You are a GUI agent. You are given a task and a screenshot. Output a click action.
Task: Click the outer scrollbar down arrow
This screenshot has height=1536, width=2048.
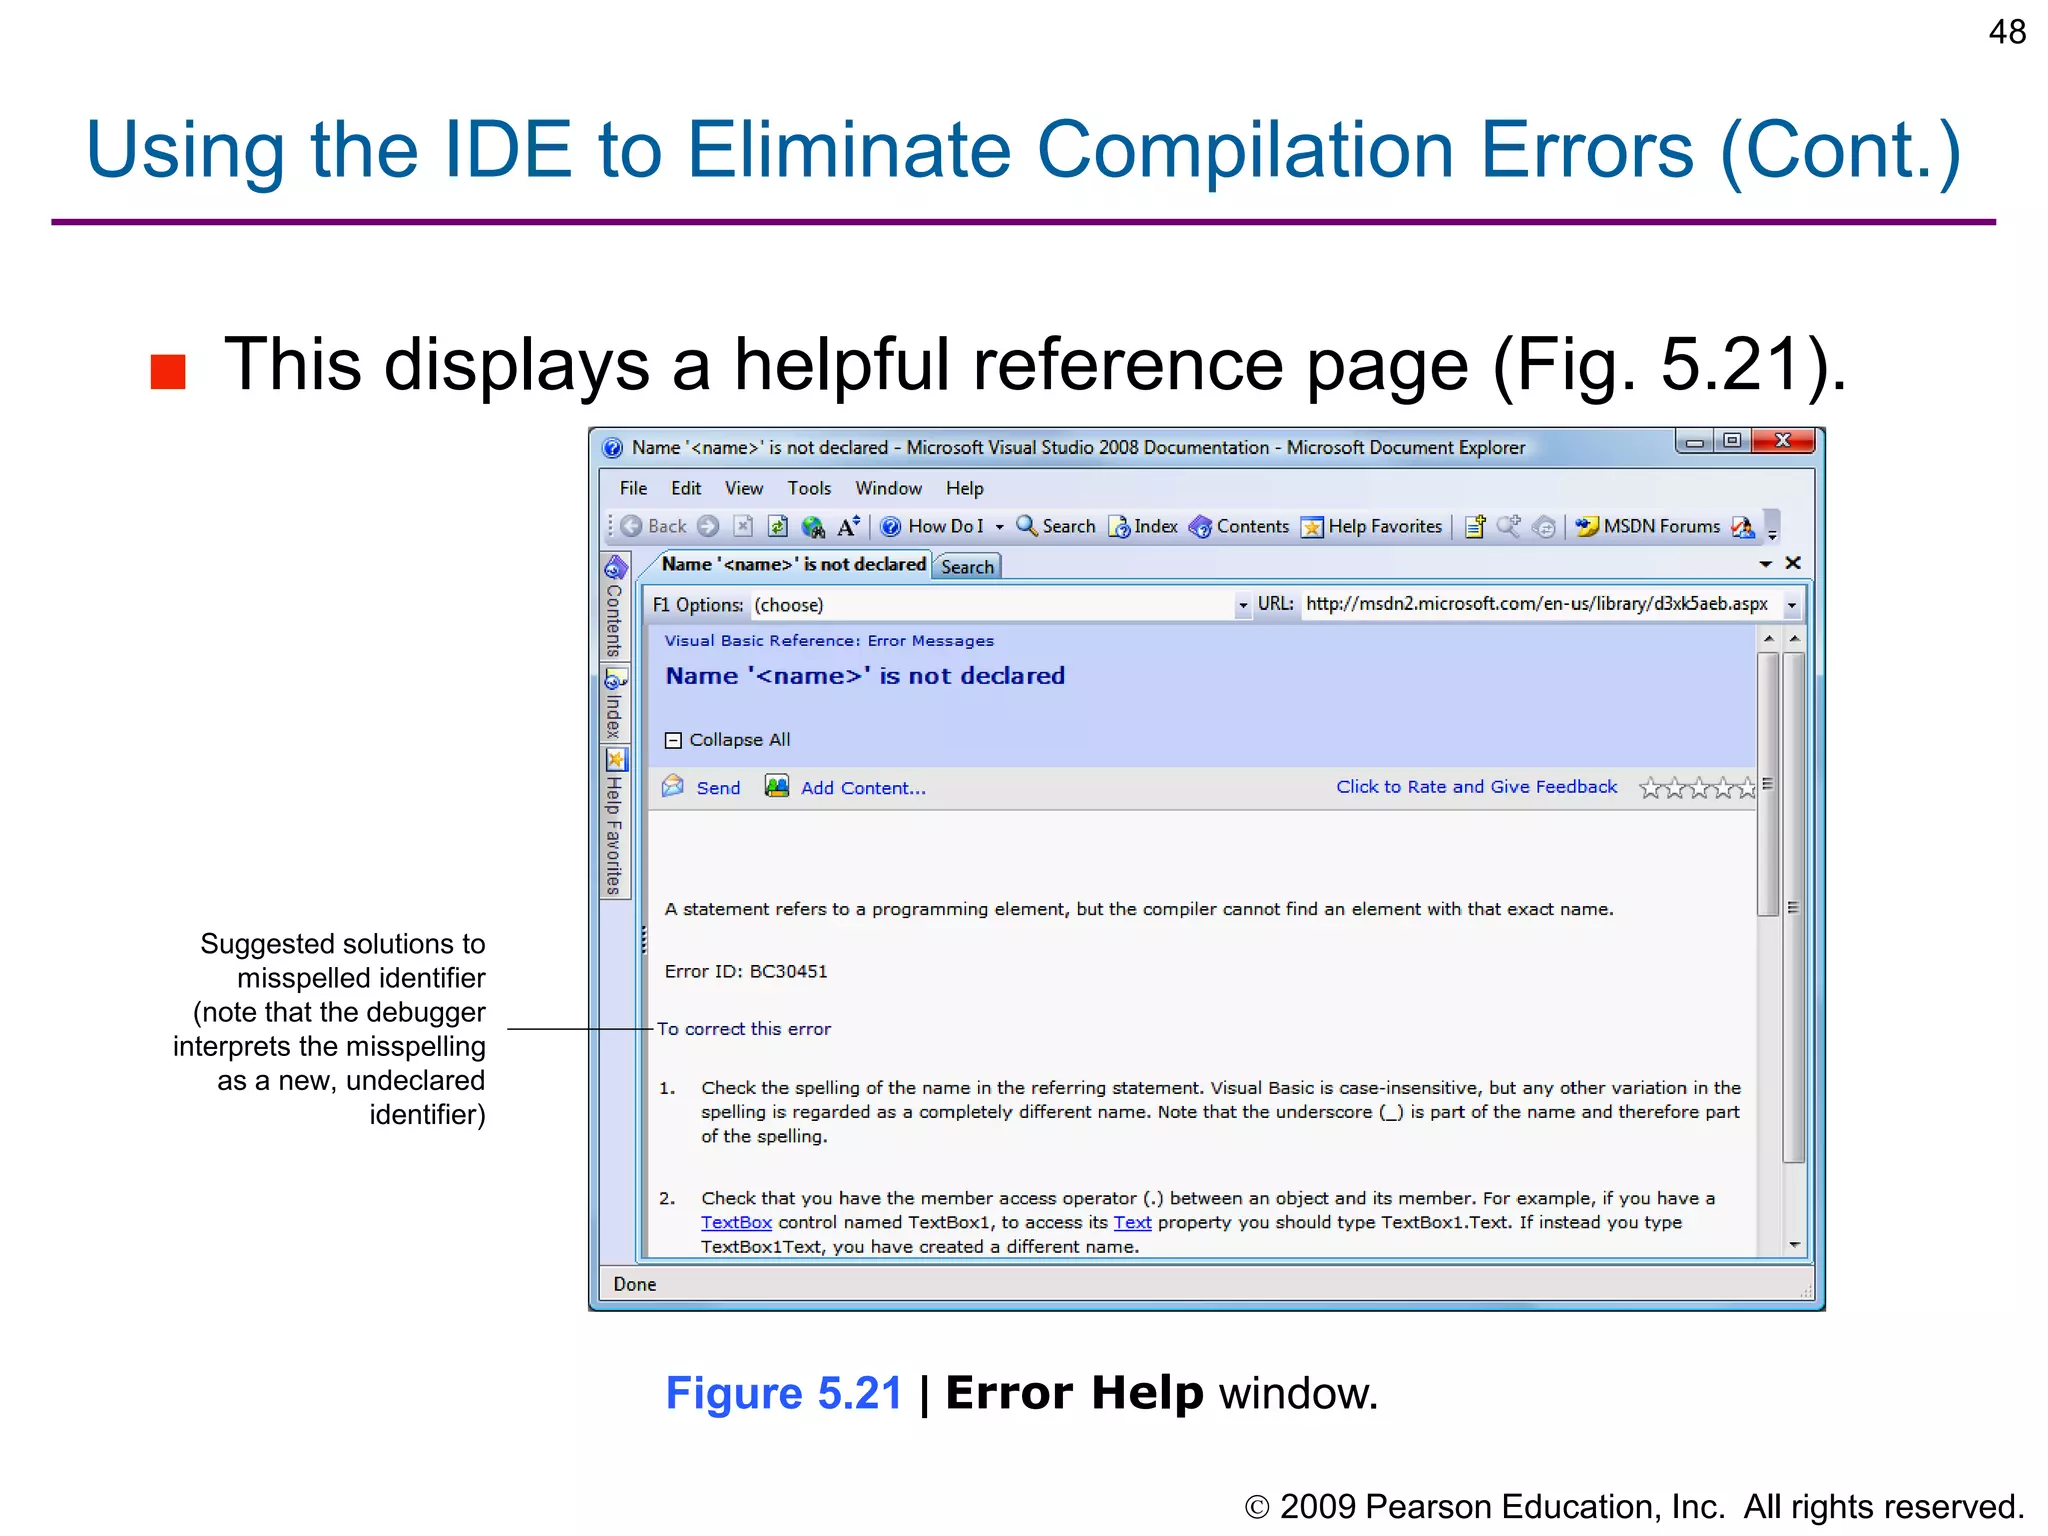click(x=1794, y=1245)
